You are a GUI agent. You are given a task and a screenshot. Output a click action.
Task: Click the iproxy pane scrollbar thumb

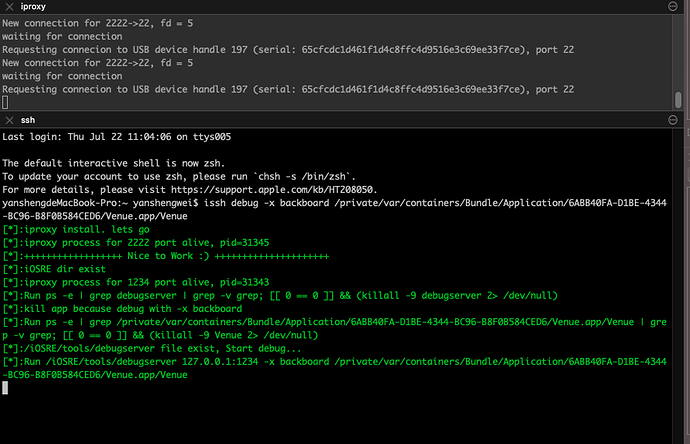click(677, 100)
